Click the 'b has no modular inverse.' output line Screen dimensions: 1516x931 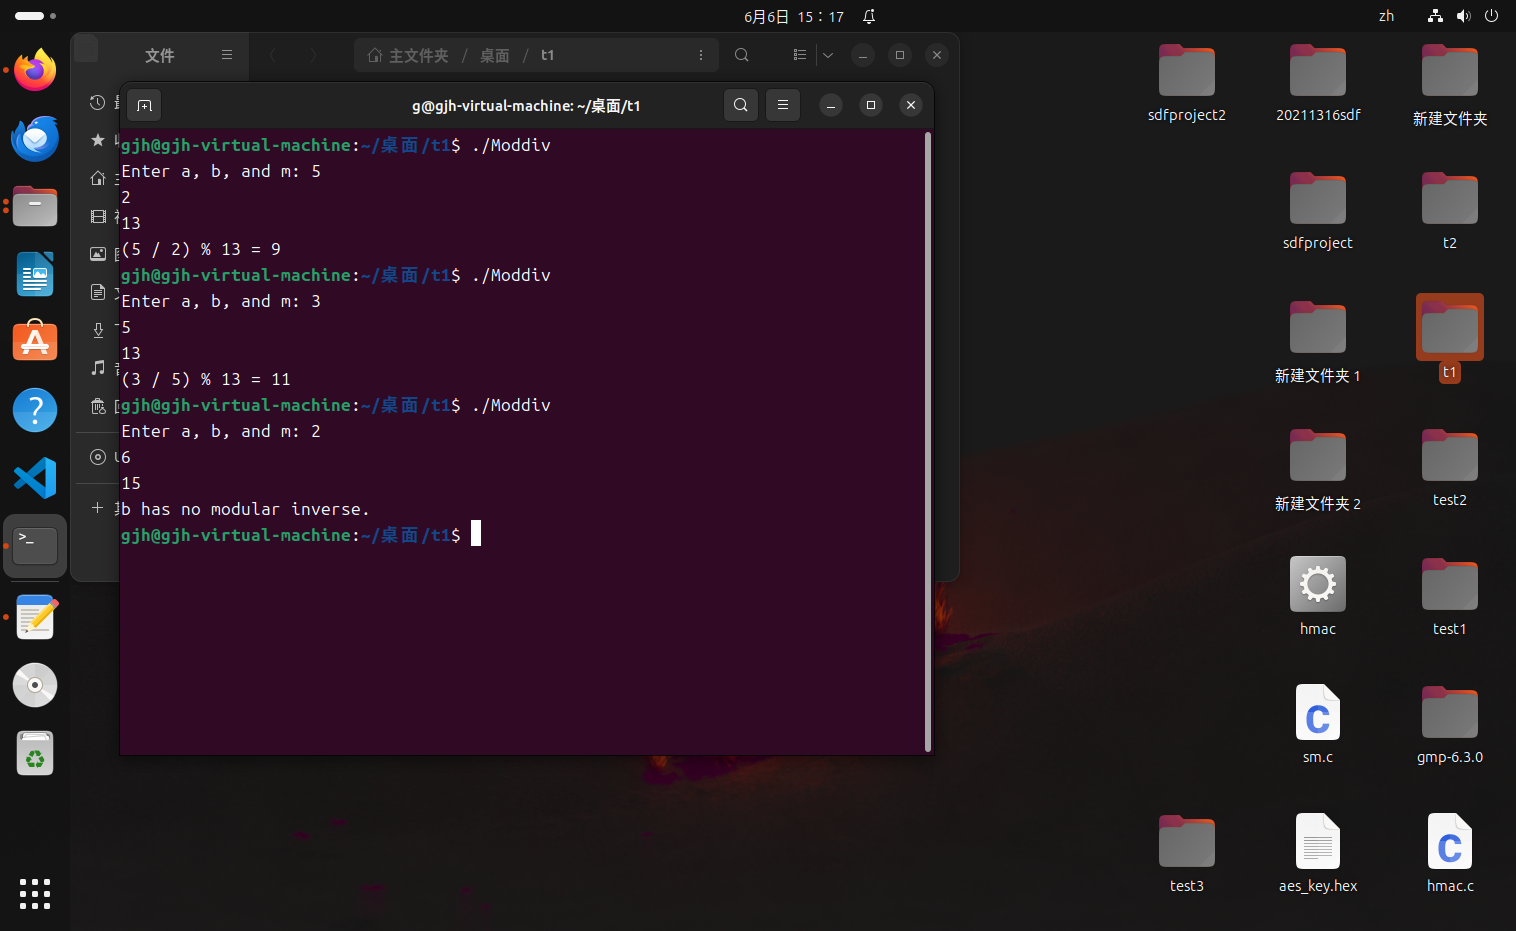pos(245,509)
